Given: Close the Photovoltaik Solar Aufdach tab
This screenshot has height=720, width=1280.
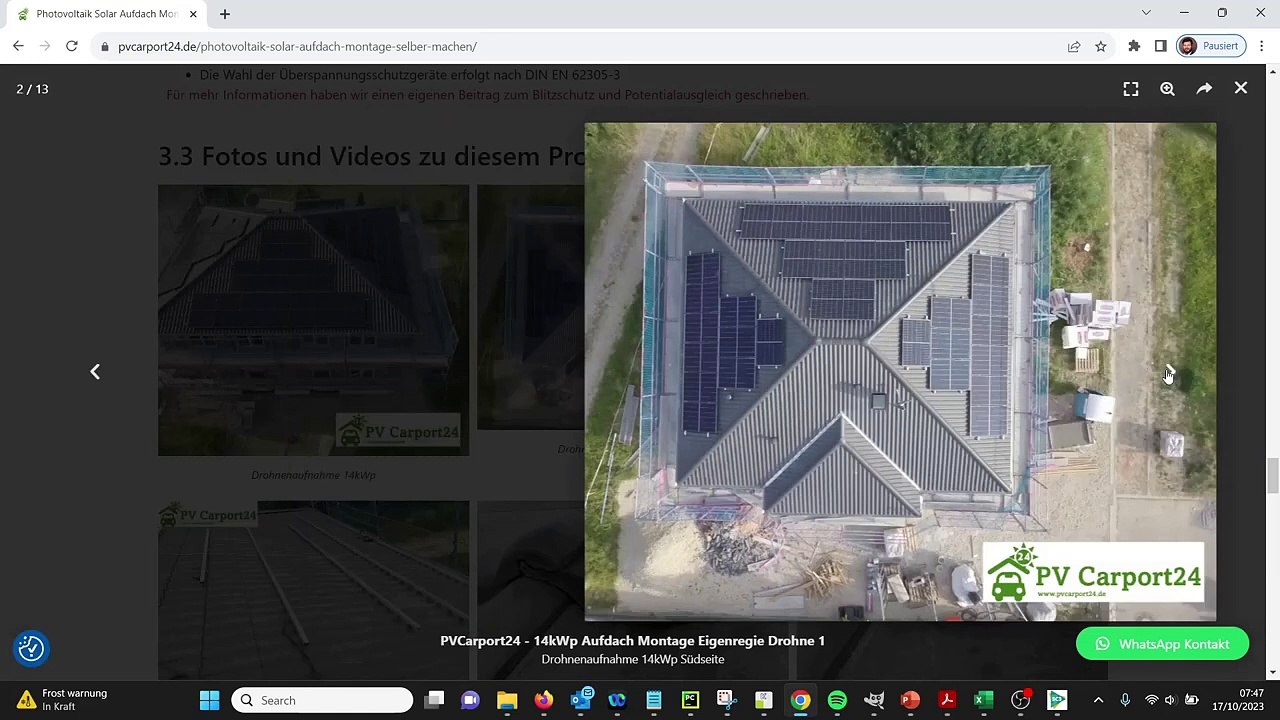Looking at the screenshot, I should pyautogui.click(x=193, y=14).
